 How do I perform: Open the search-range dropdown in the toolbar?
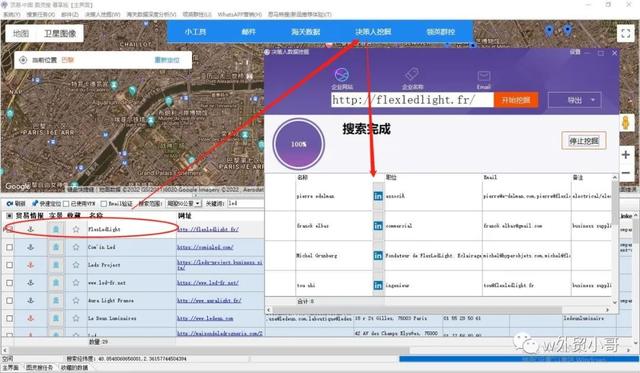[x=184, y=203]
